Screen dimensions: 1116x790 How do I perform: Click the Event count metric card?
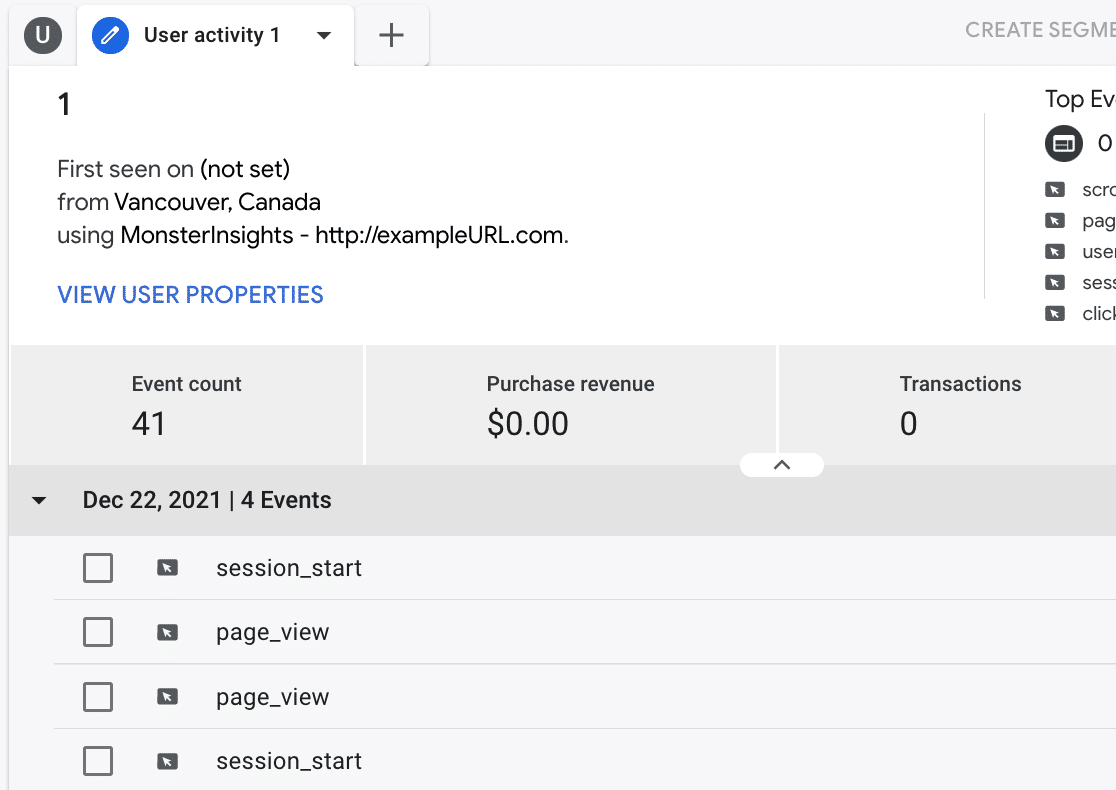pyautogui.click(x=187, y=406)
